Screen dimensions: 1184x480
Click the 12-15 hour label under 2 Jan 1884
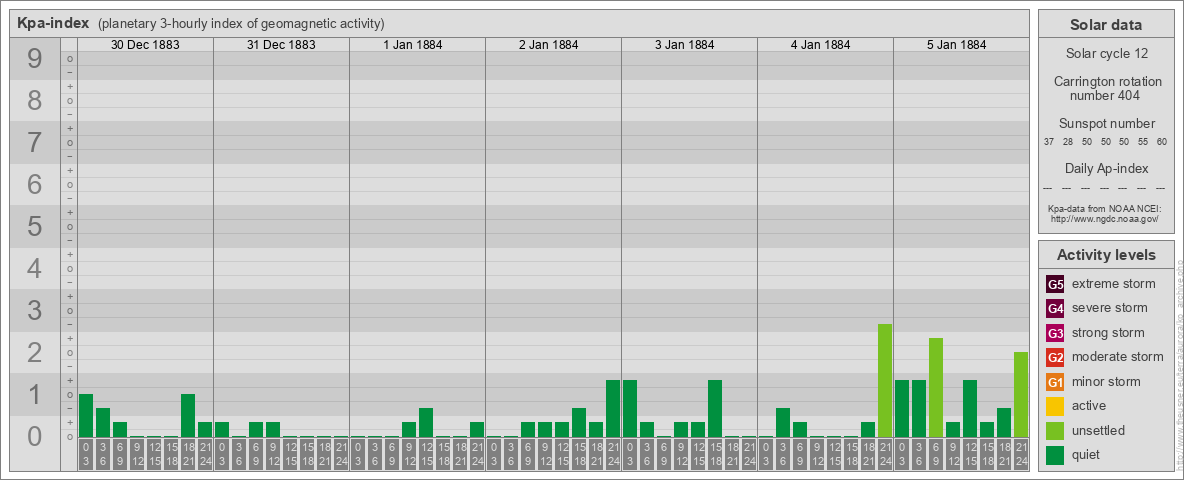(x=561, y=454)
